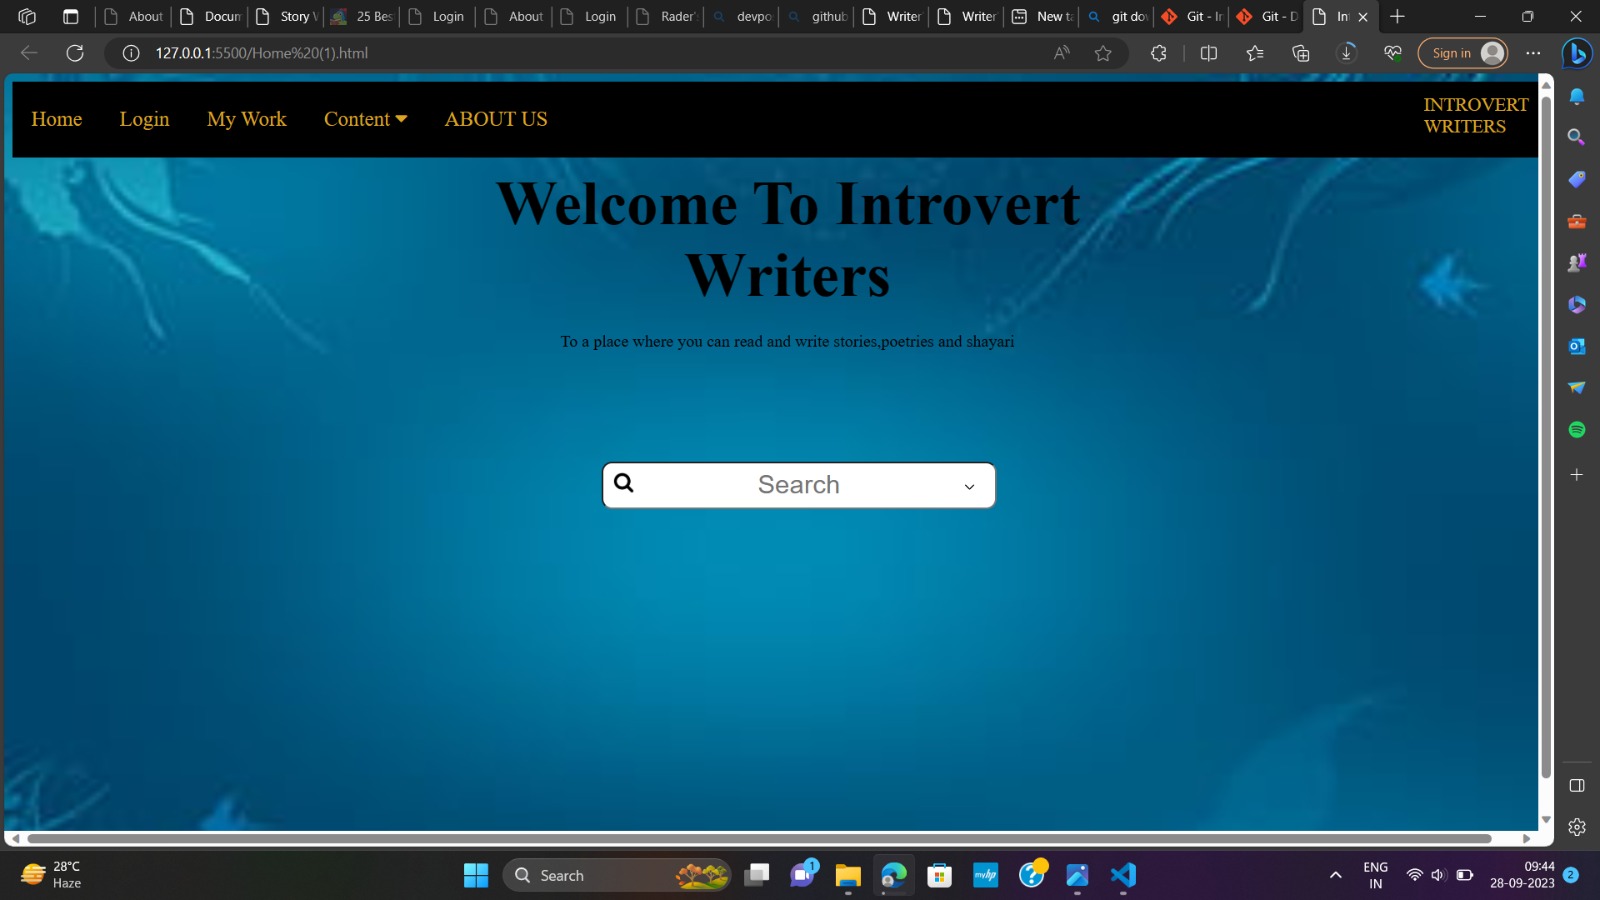The width and height of the screenshot is (1600, 900).
Task: Go back with the browser back arrow
Action: tap(29, 53)
